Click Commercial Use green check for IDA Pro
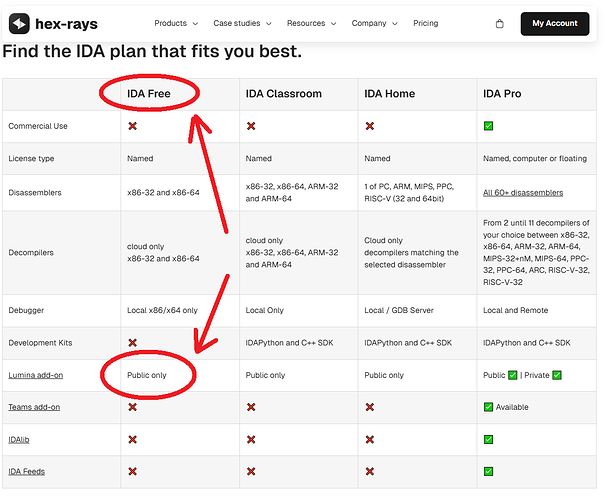This screenshot has height=500, width=605. pos(488,126)
